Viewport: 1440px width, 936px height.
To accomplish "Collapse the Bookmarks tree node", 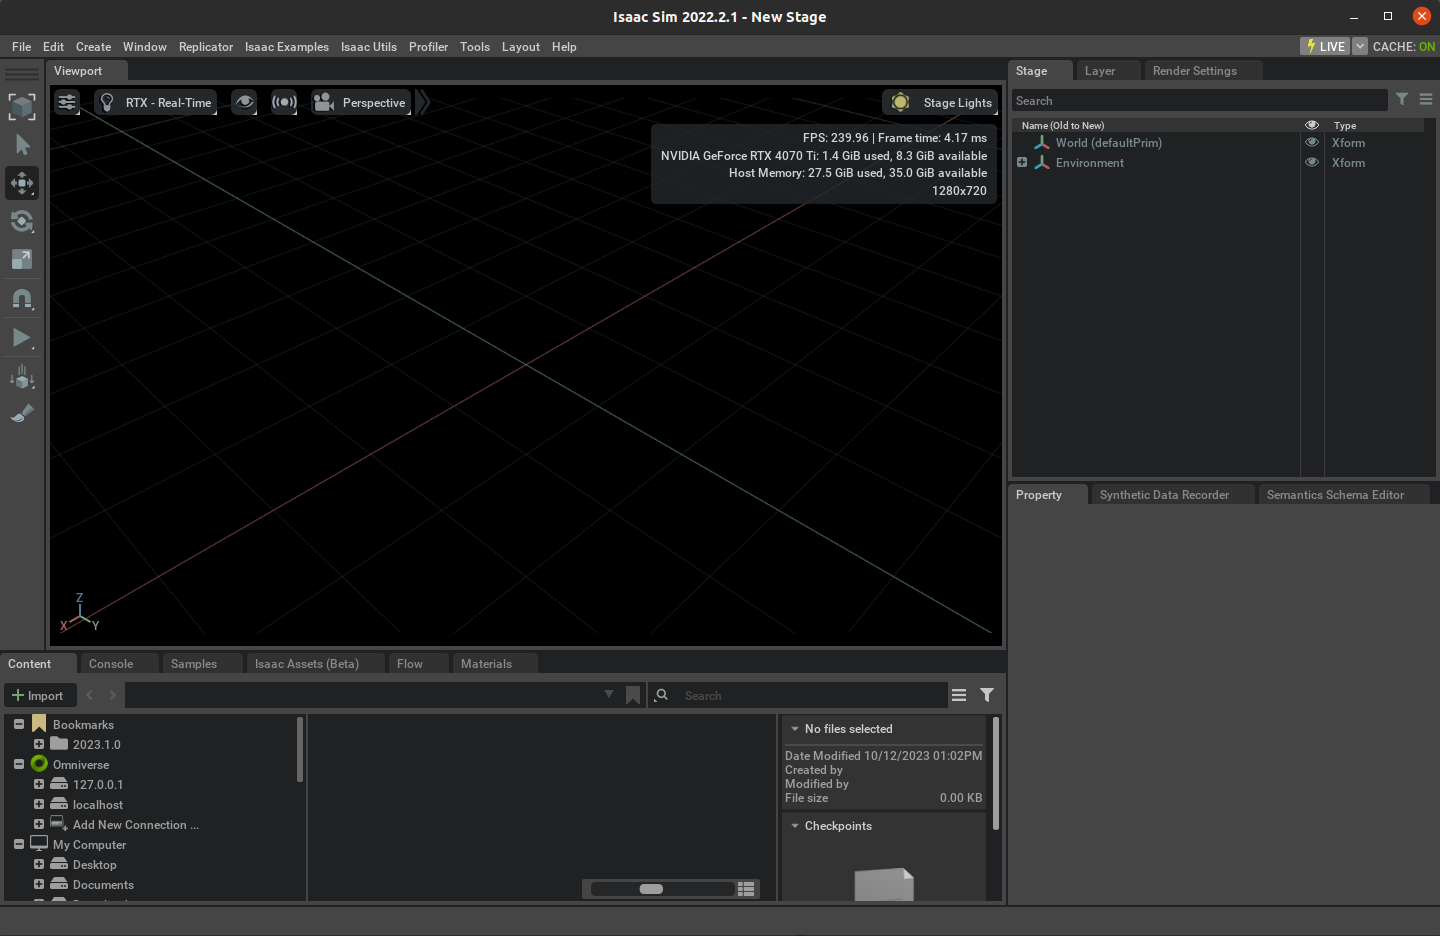I will [19, 724].
